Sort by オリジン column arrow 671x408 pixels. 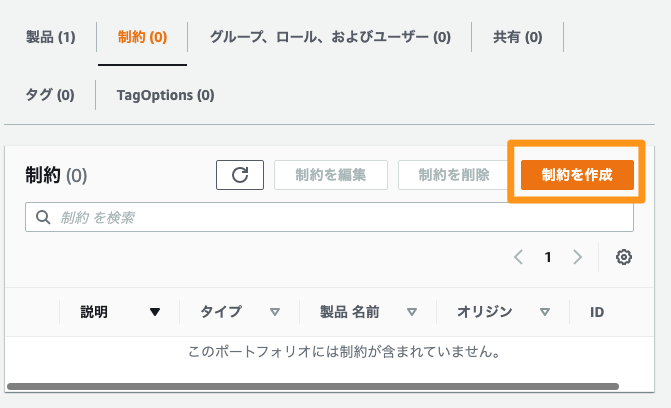544,312
